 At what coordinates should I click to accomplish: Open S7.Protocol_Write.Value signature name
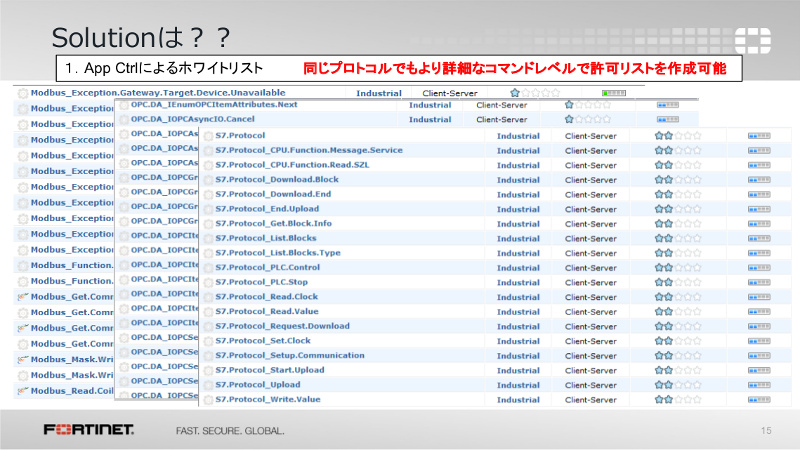pos(268,399)
